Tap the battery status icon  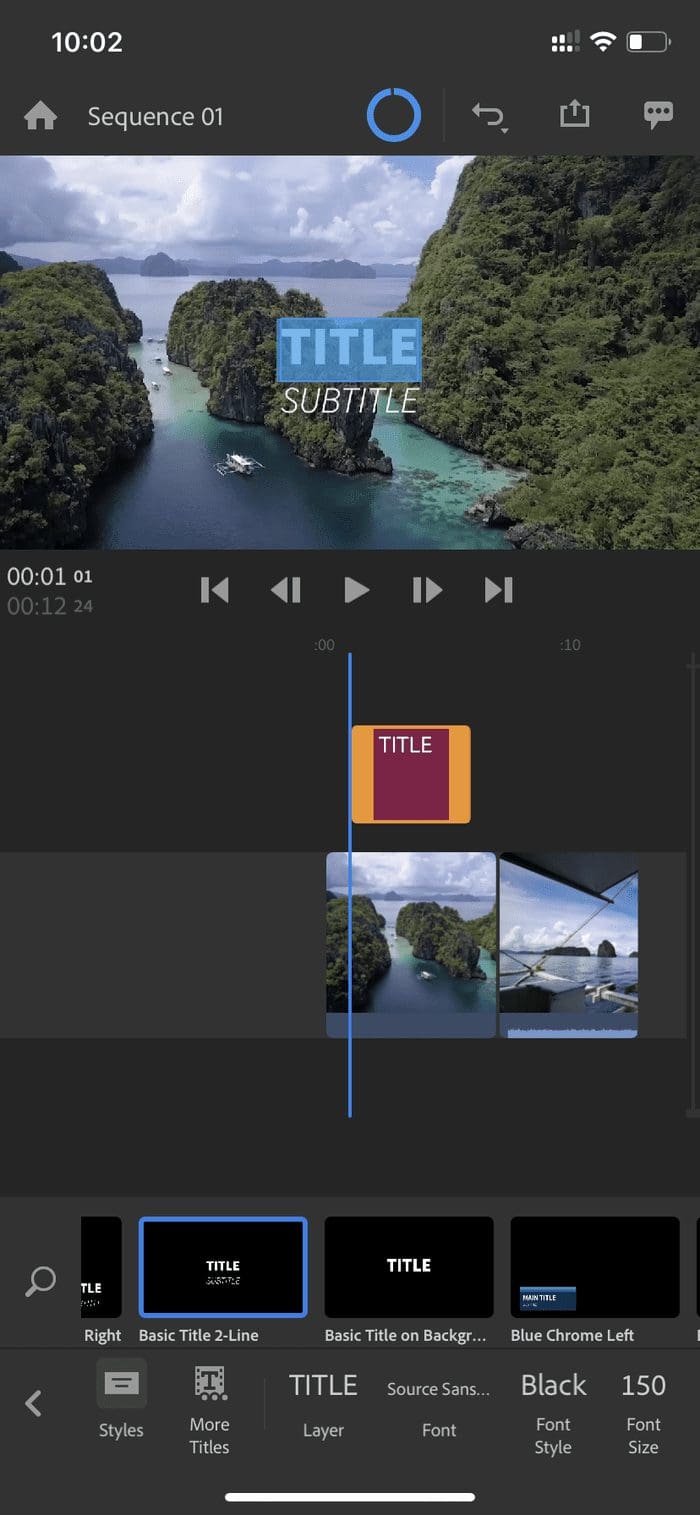point(647,42)
